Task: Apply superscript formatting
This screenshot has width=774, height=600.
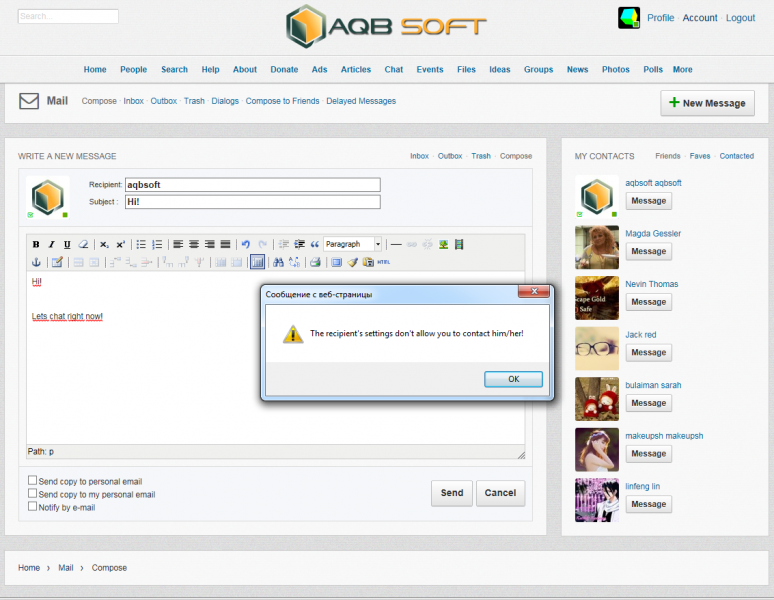Action: tap(120, 244)
